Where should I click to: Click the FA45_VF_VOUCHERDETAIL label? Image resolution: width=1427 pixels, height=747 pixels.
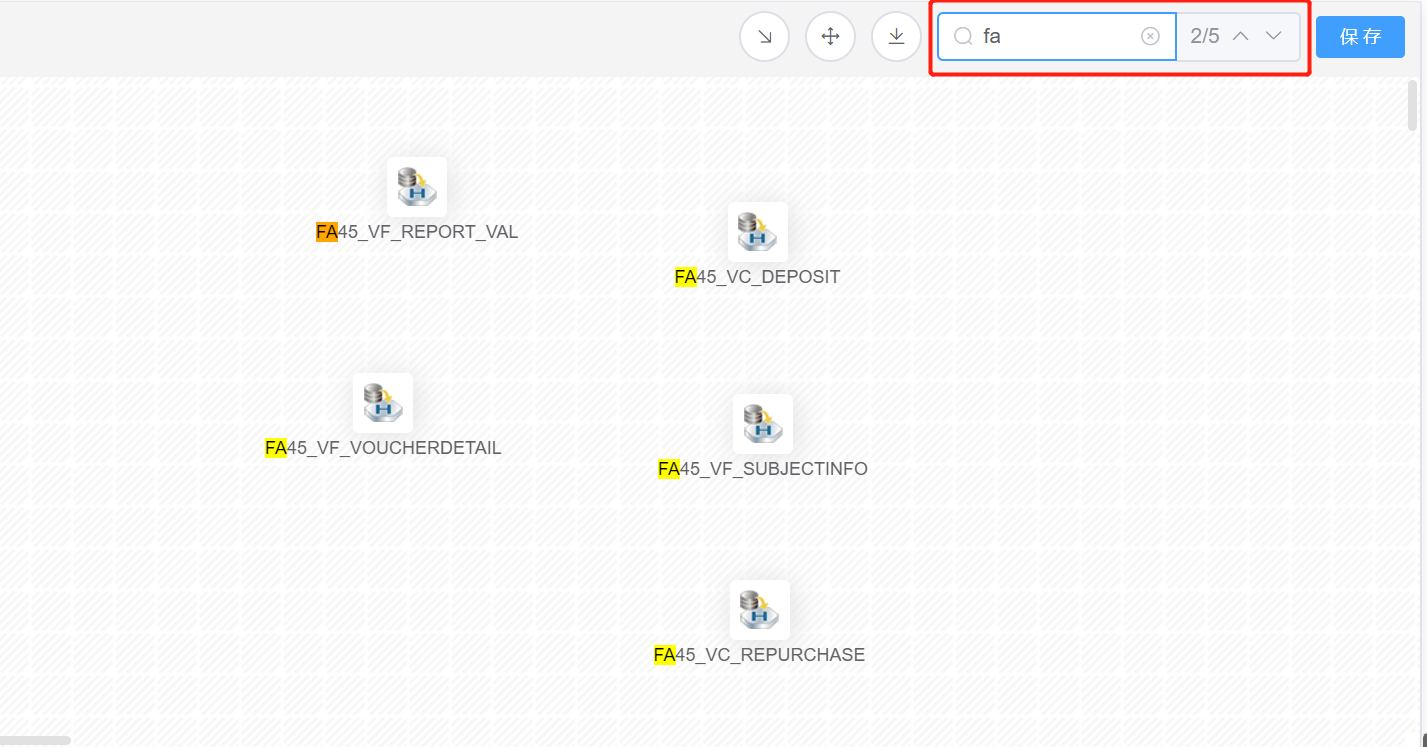[x=383, y=448]
